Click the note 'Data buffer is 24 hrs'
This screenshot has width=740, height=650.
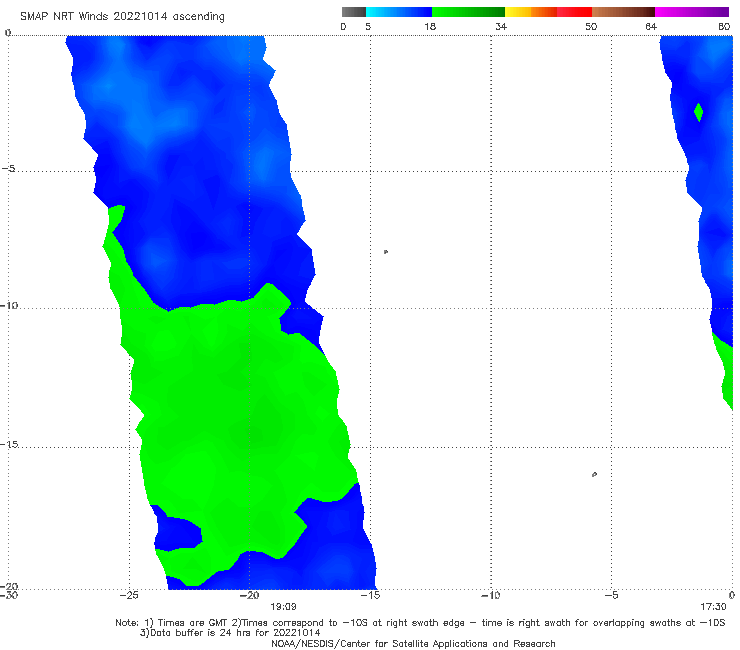(x=230, y=633)
